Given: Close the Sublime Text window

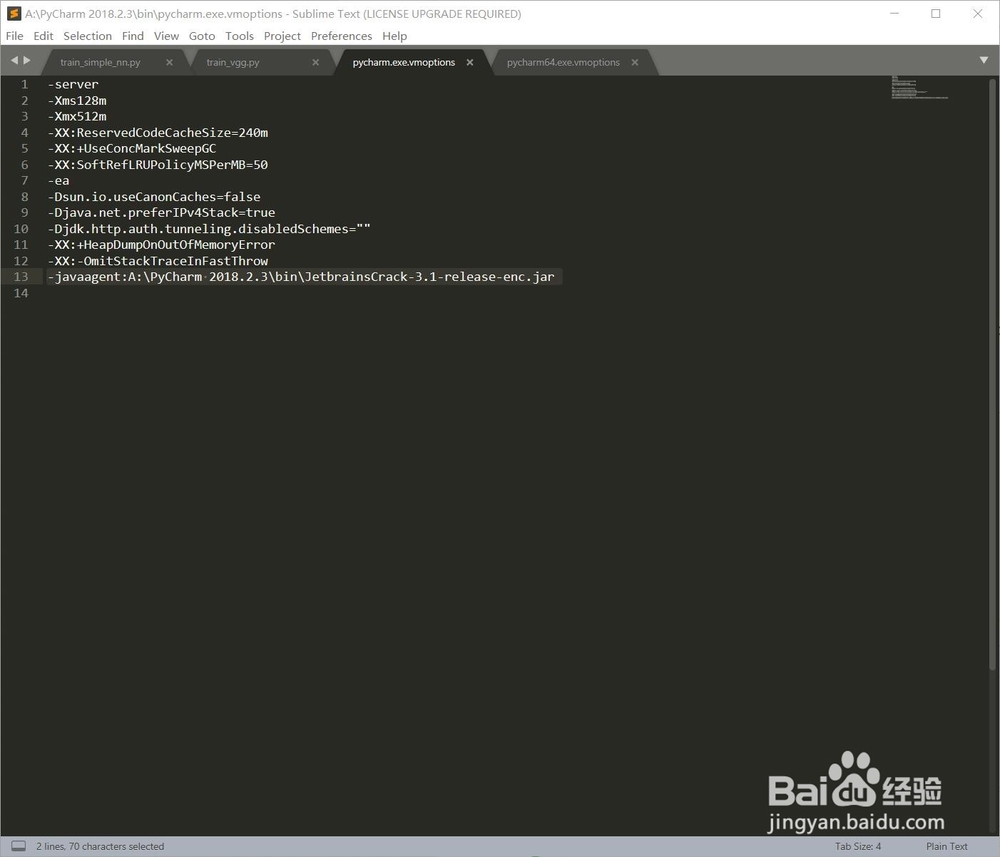Looking at the screenshot, I should pos(977,13).
